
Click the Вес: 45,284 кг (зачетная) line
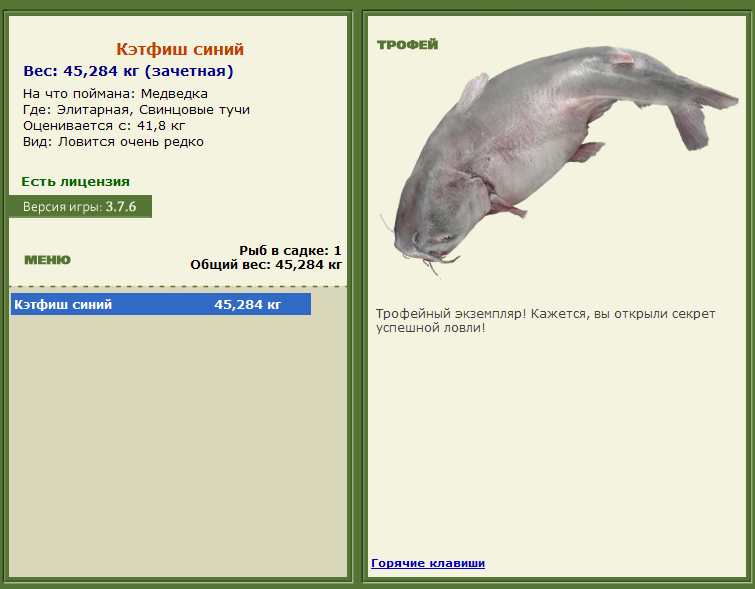click(129, 71)
